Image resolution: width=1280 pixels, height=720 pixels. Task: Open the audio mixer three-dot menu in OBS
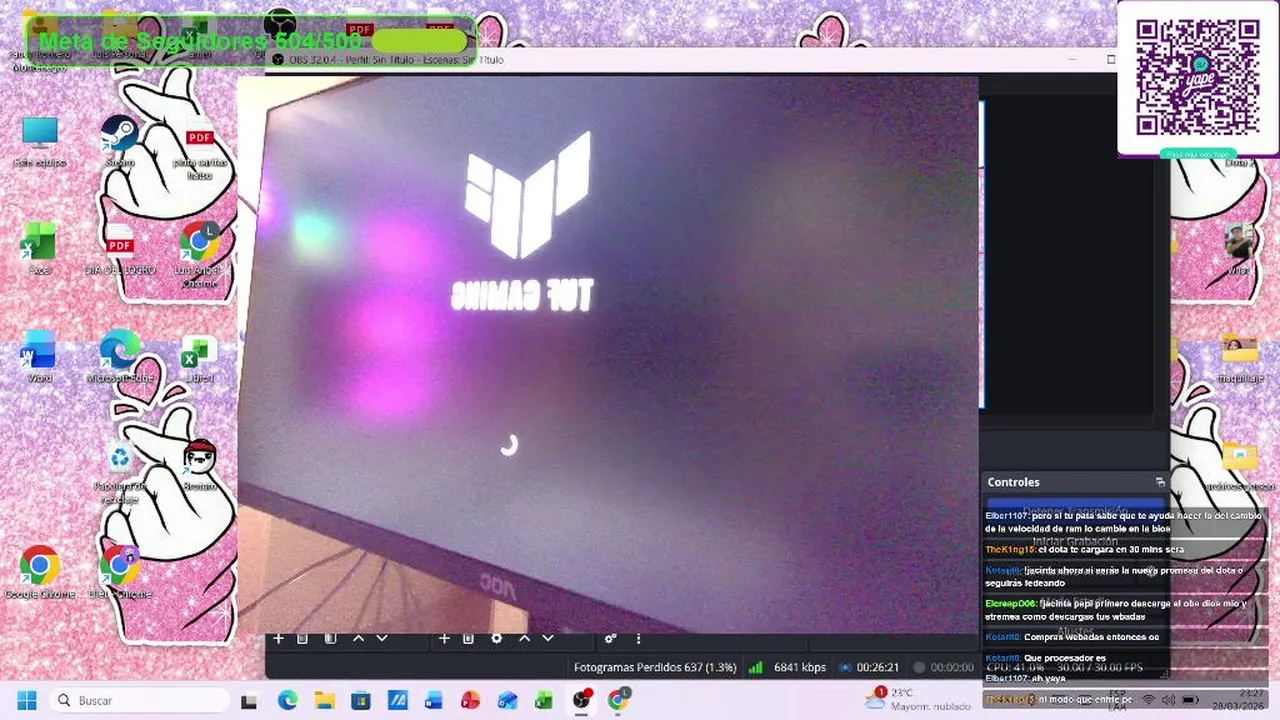[x=638, y=638]
